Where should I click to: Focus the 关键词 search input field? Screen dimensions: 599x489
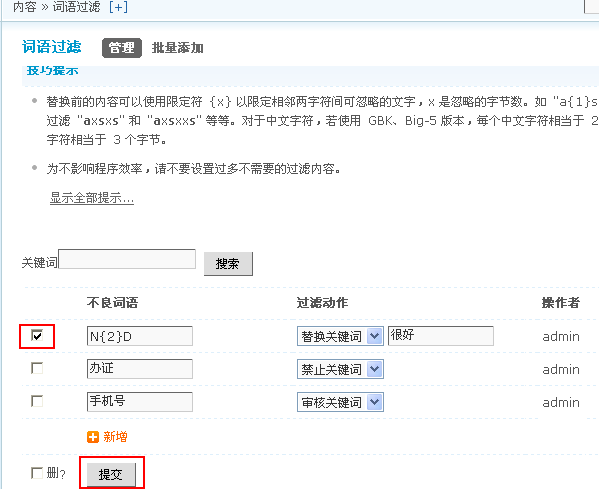click(127, 259)
